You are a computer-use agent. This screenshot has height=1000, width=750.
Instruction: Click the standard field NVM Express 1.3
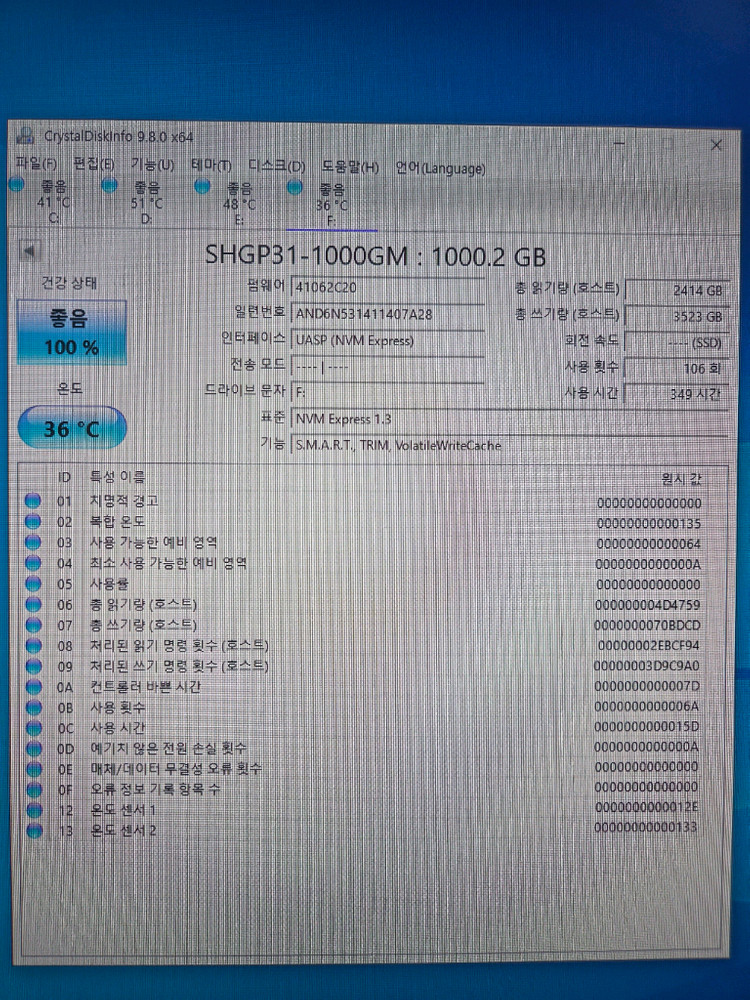pyautogui.click(x=509, y=419)
